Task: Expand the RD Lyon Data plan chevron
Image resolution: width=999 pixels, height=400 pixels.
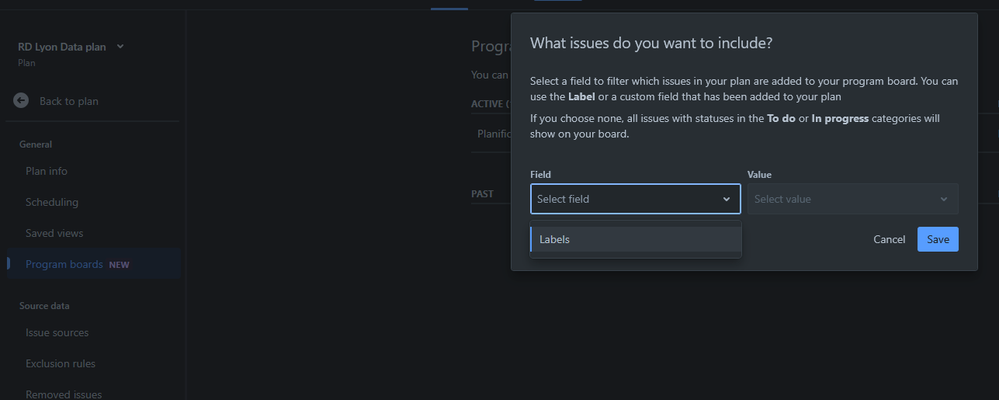Action: tap(121, 46)
